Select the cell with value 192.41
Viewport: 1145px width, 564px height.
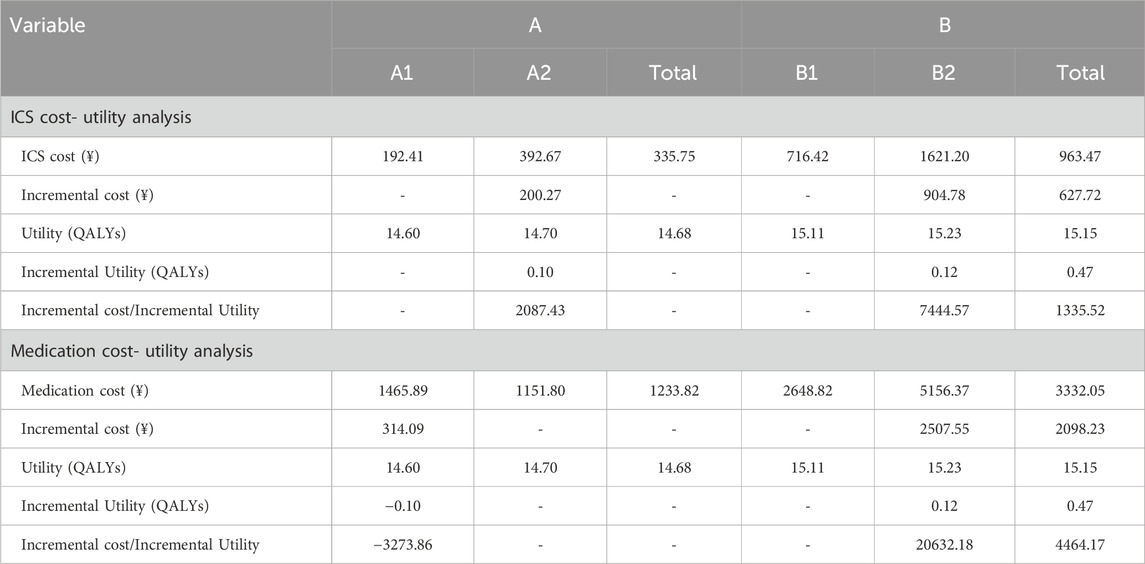(402, 157)
